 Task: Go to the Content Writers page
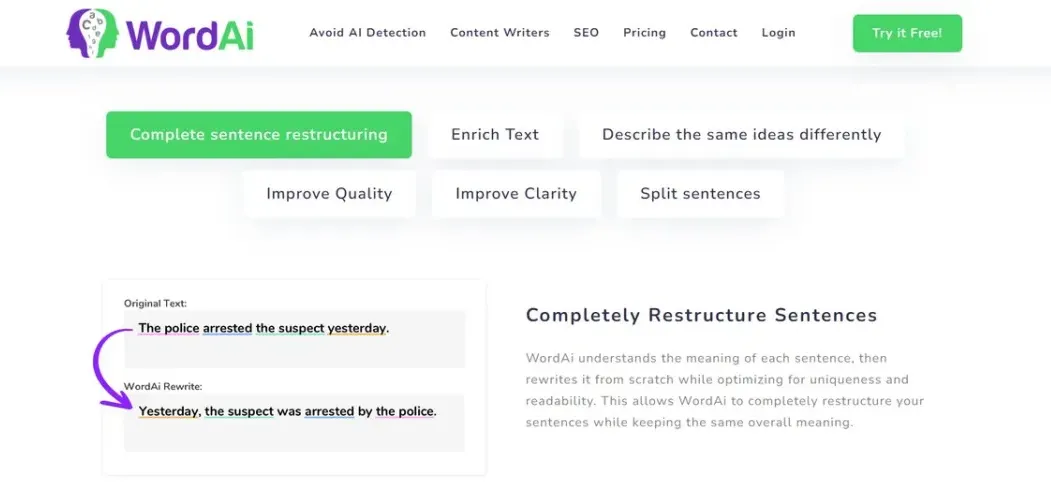tap(499, 33)
